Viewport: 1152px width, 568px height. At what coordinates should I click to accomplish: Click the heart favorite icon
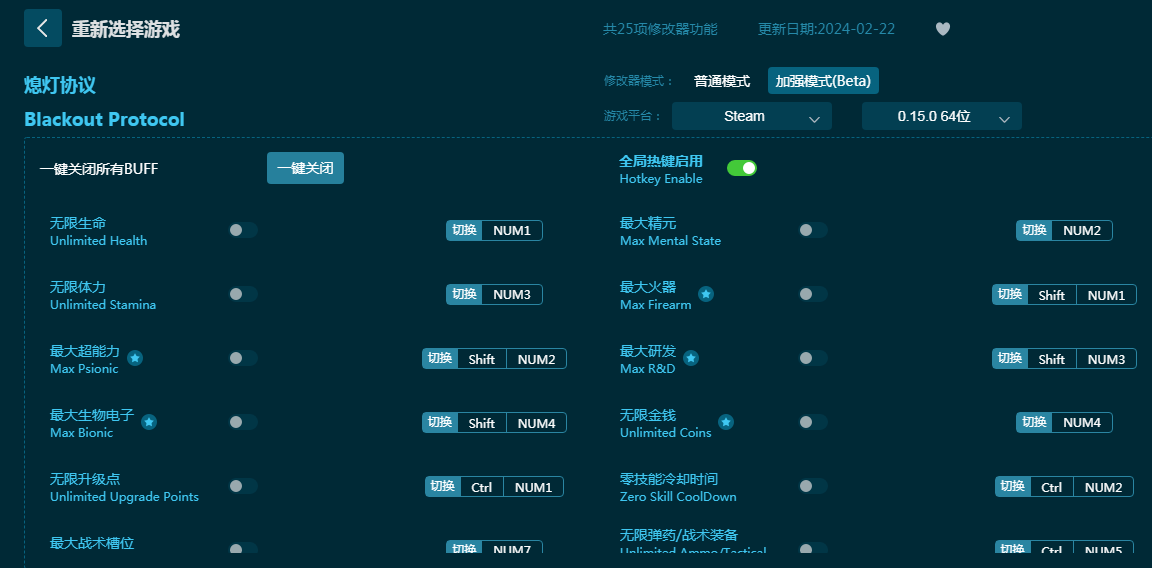tap(943, 29)
